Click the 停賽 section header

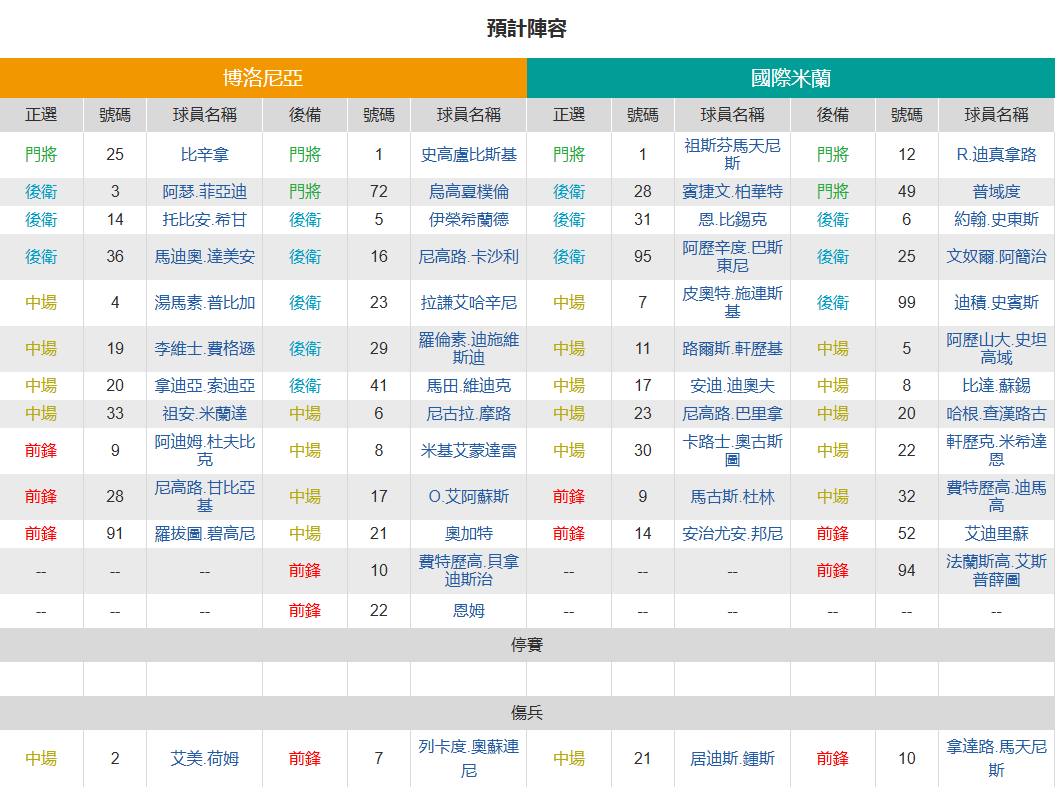[527, 645]
